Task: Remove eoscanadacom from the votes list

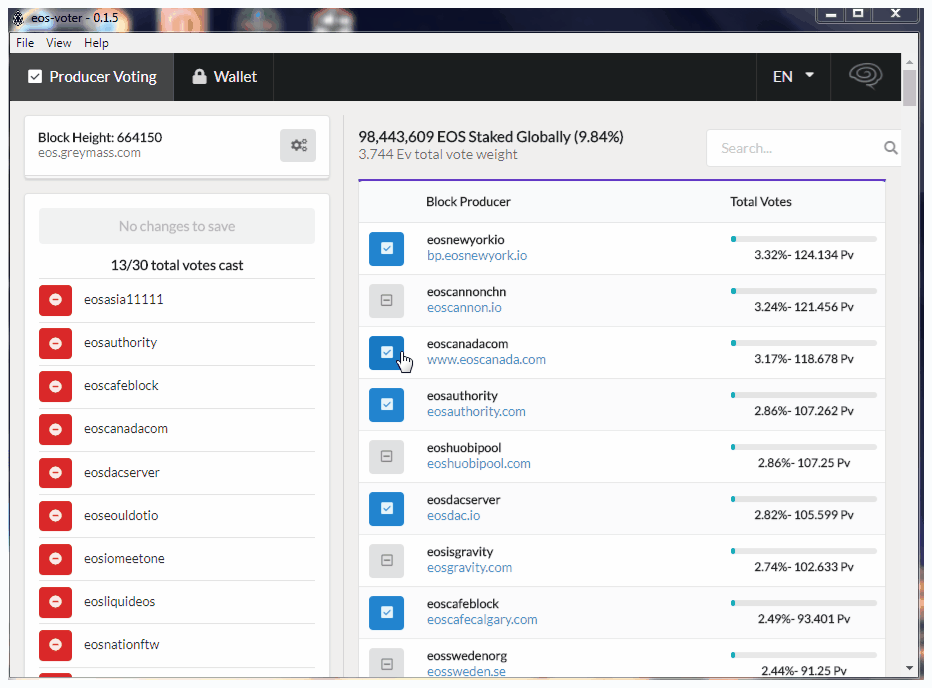Action: point(55,429)
